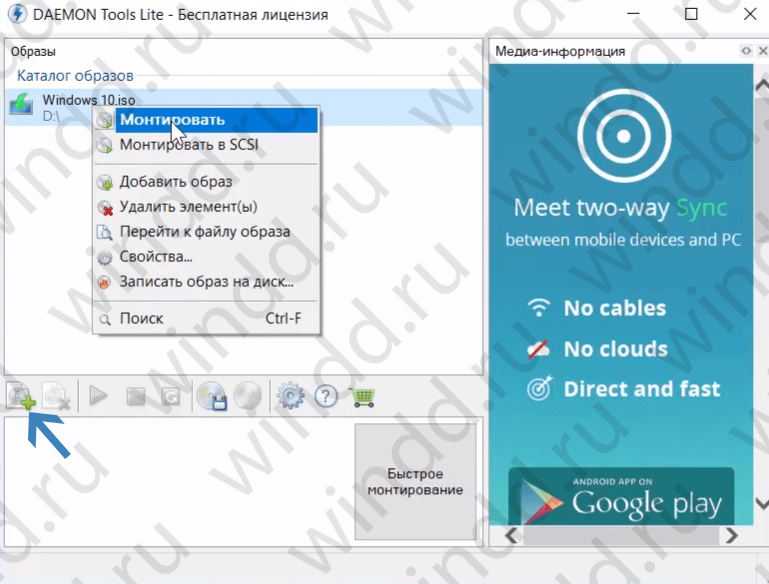Click the Add image toolbar icon
The width and height of the screenshot is (769, 584).
21,396
